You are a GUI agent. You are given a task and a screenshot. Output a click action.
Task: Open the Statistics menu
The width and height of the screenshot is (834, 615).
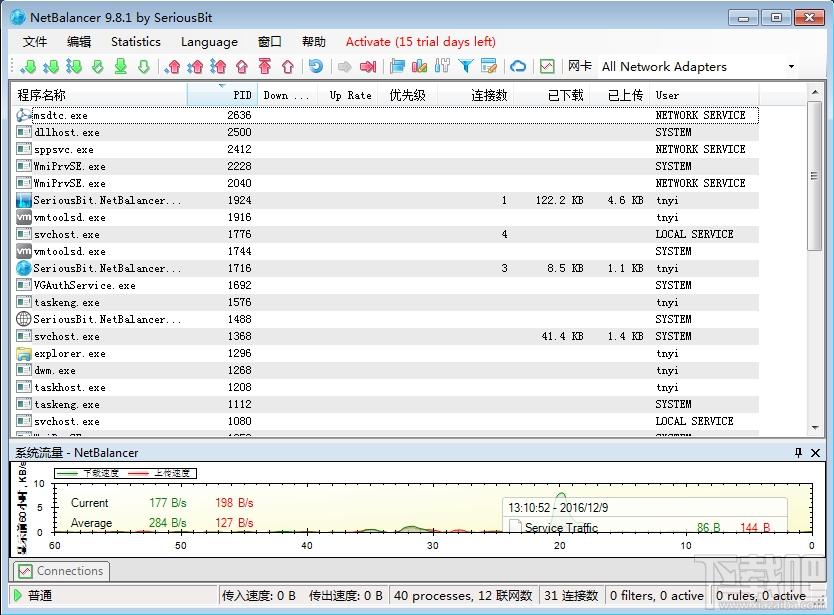pos(136,41)
